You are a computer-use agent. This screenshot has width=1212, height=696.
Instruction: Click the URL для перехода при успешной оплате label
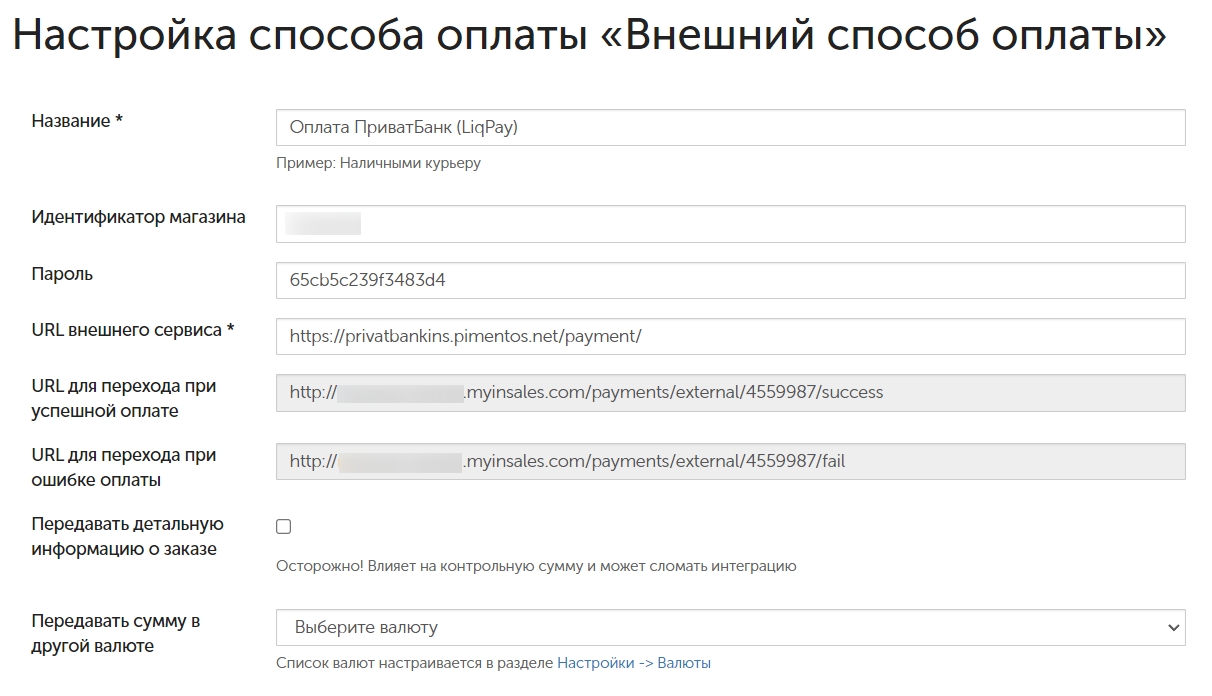[123, 398]
